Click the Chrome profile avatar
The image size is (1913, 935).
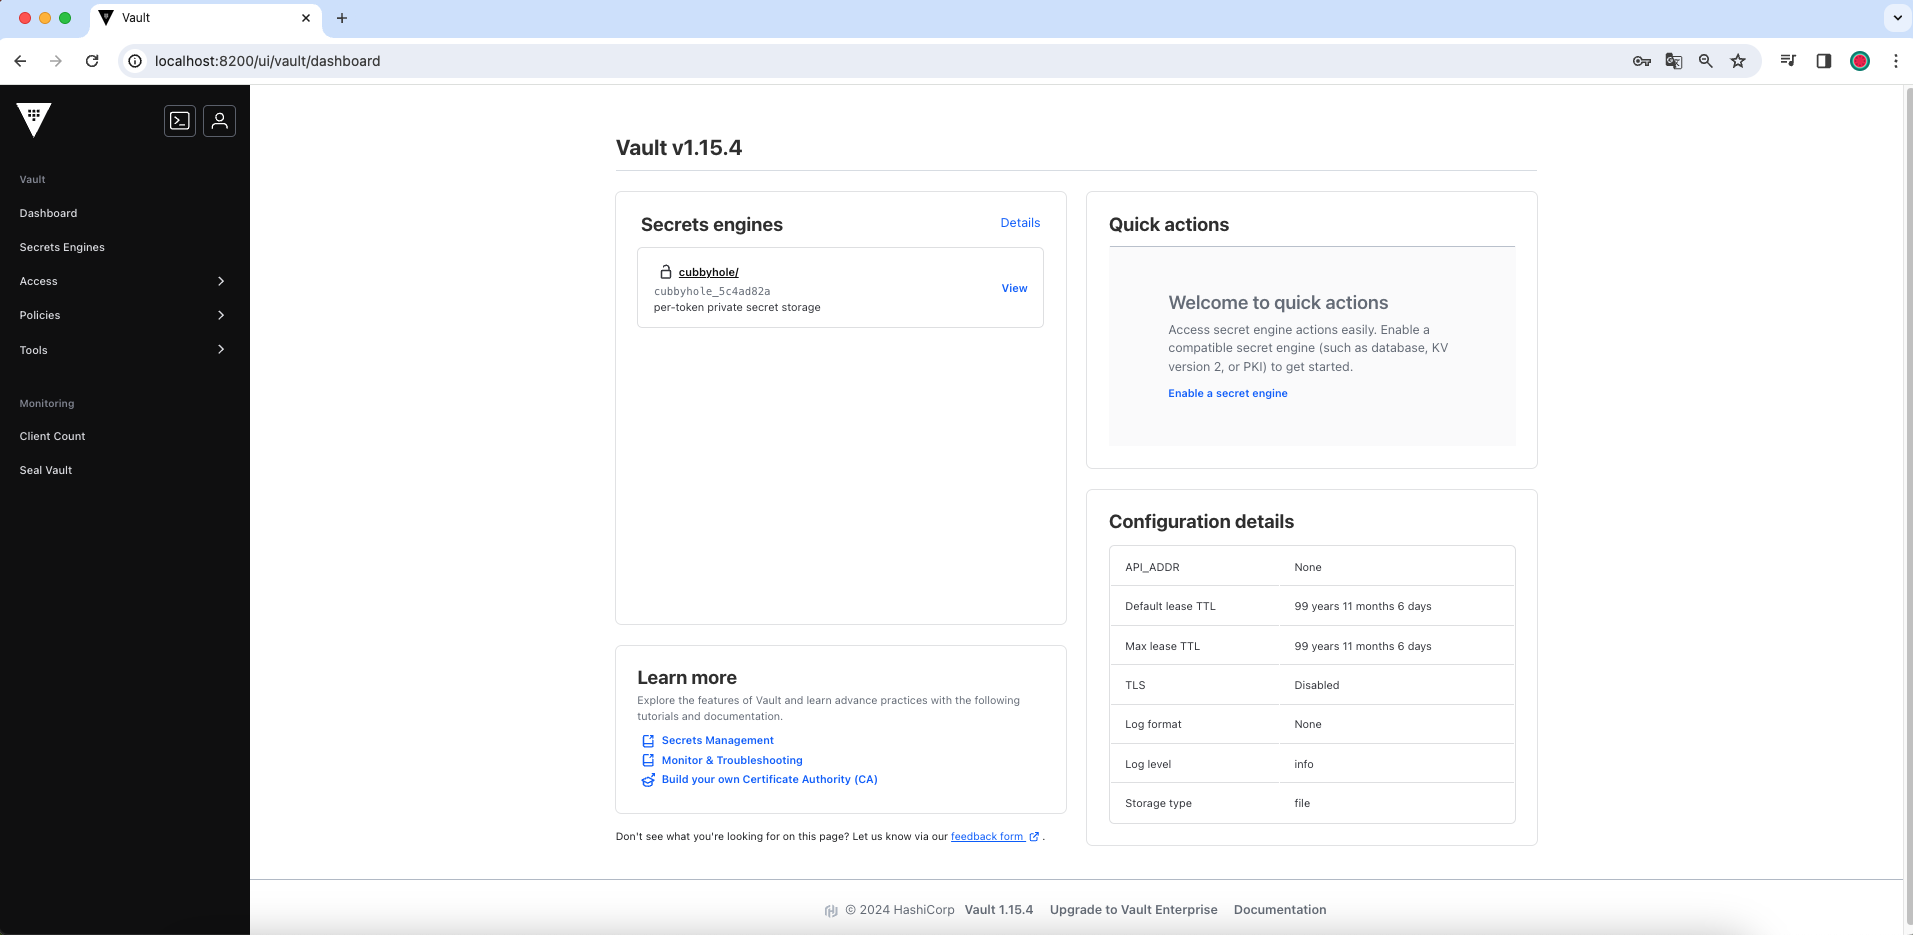tap(1860, 61)
